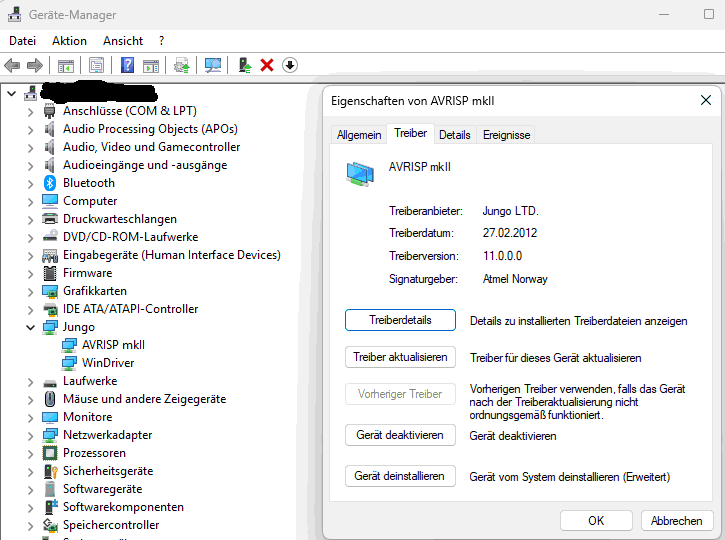Switch to the Ereignisse tab
Screen dimensions: 725x540
coord(506,135)
